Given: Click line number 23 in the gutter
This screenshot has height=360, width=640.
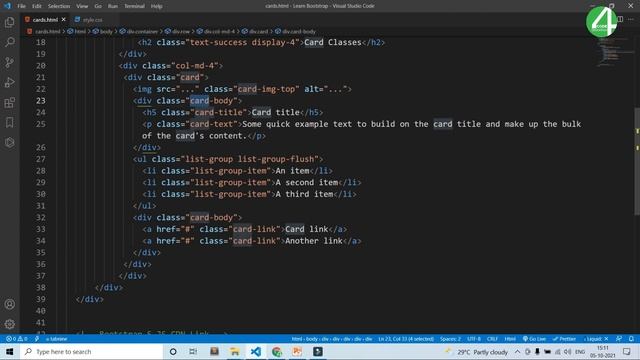Looking at the screenshot, I should pyautogui.click(x=41, y=100).
